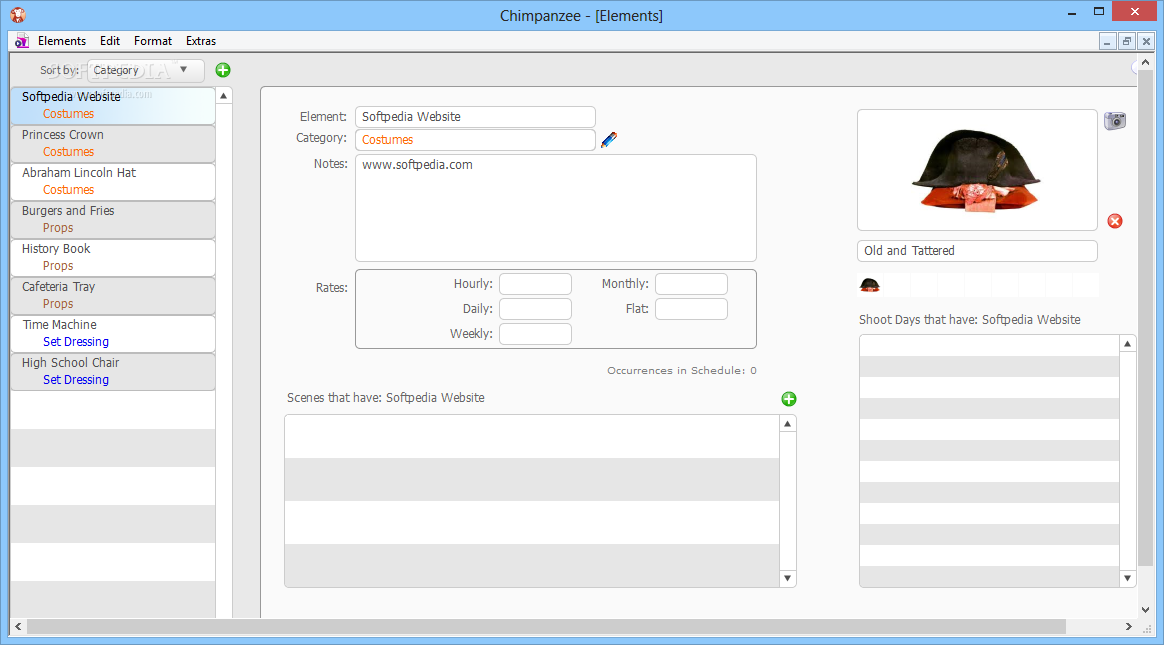
Task: Click the inner window minimize button
Action: click(1108, 42)
